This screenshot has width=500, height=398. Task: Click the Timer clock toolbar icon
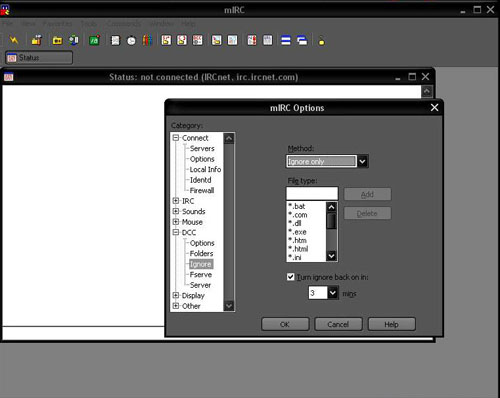(x=131, y=41)
